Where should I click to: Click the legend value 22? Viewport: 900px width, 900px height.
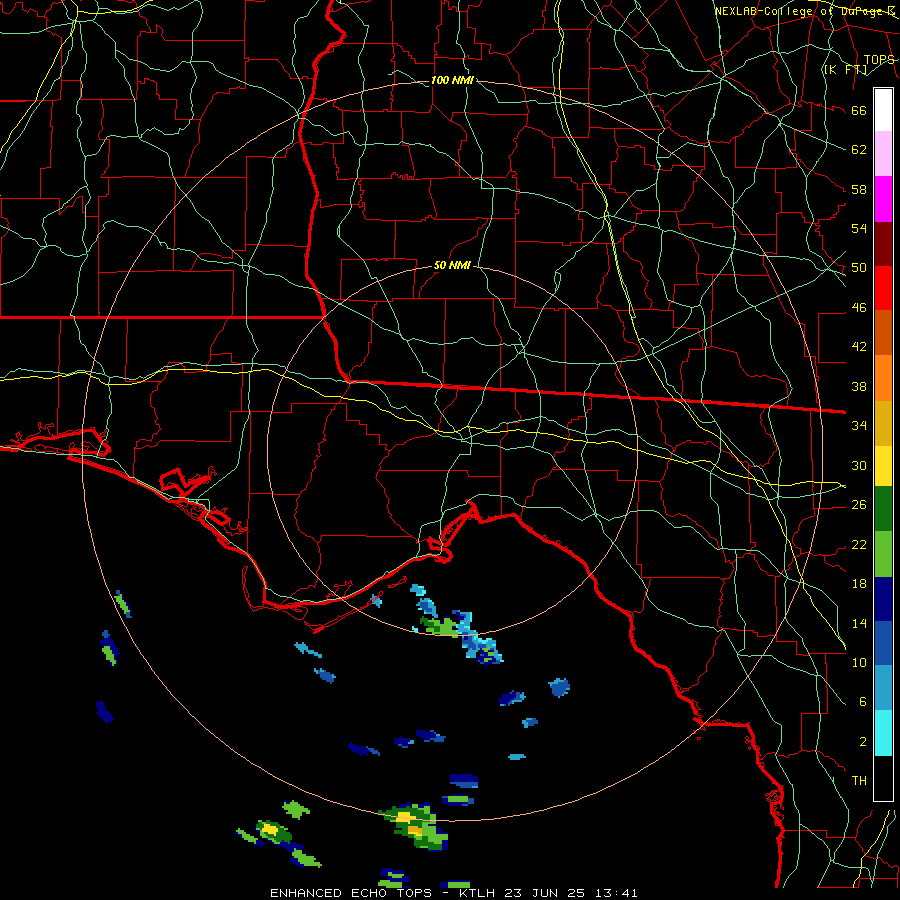point(859,544)
